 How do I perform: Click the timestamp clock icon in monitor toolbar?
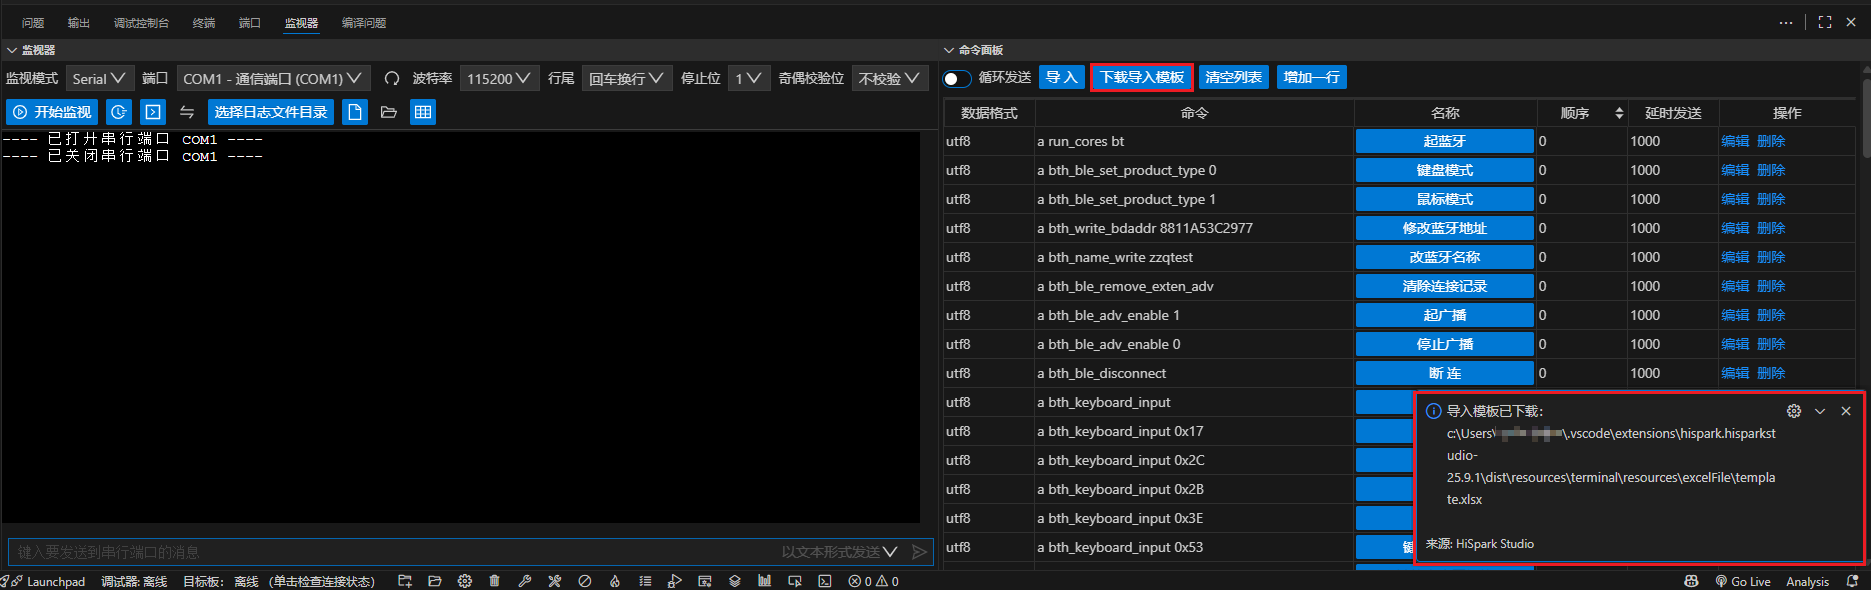[x=119, y=112]
